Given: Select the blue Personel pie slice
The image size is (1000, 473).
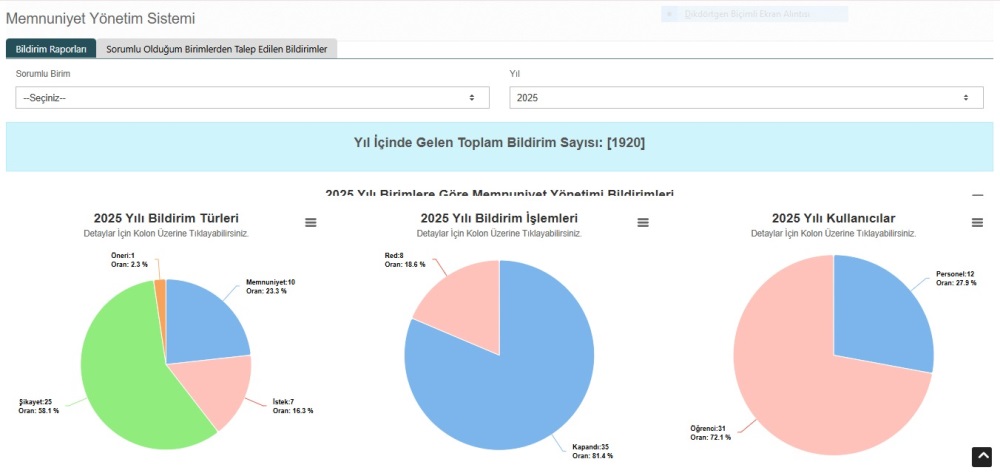Looking at the screenshot, I should tap(880, 315).
